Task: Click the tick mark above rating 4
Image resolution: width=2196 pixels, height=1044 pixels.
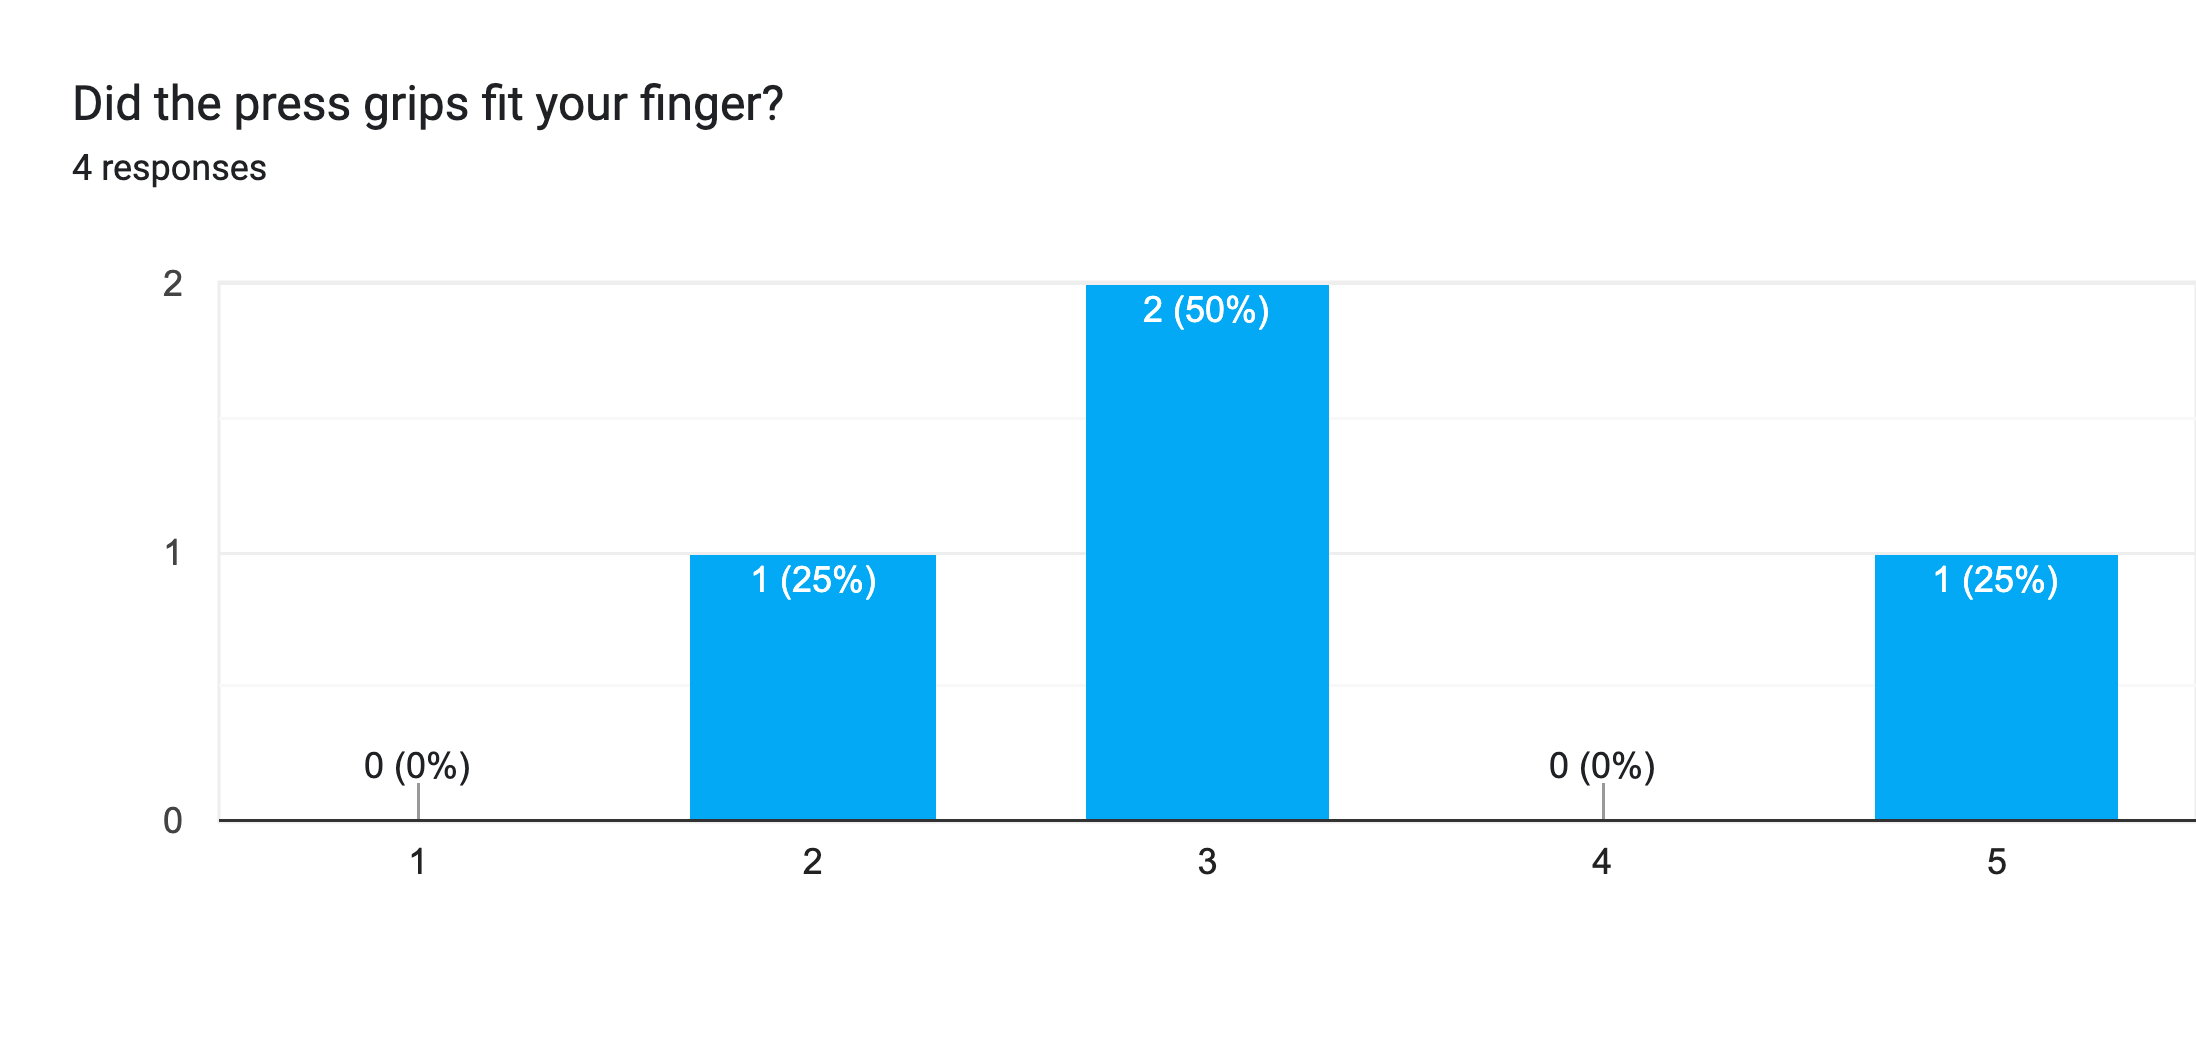Action: (x=1603, y=802)
